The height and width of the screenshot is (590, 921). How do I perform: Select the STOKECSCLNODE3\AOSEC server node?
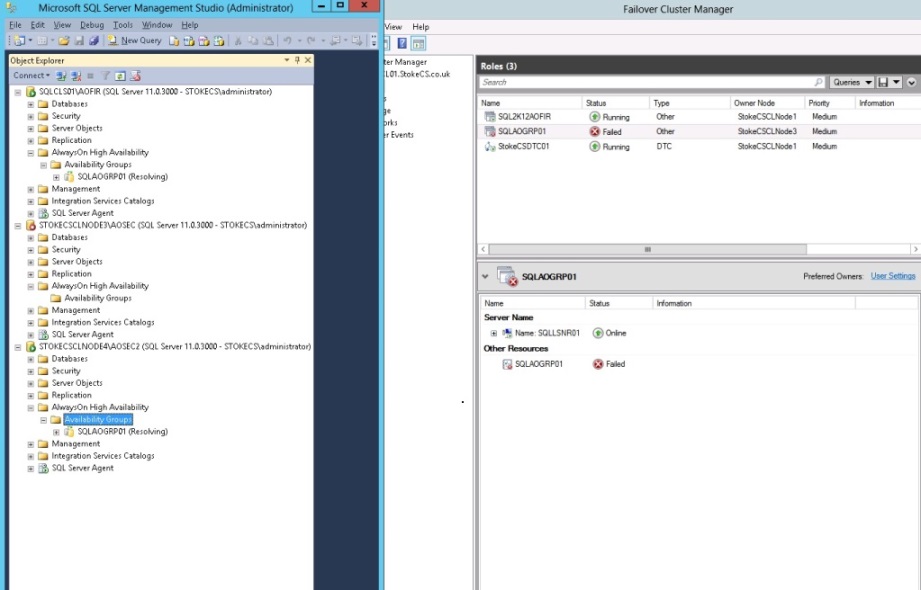click(x=173, y=225)
